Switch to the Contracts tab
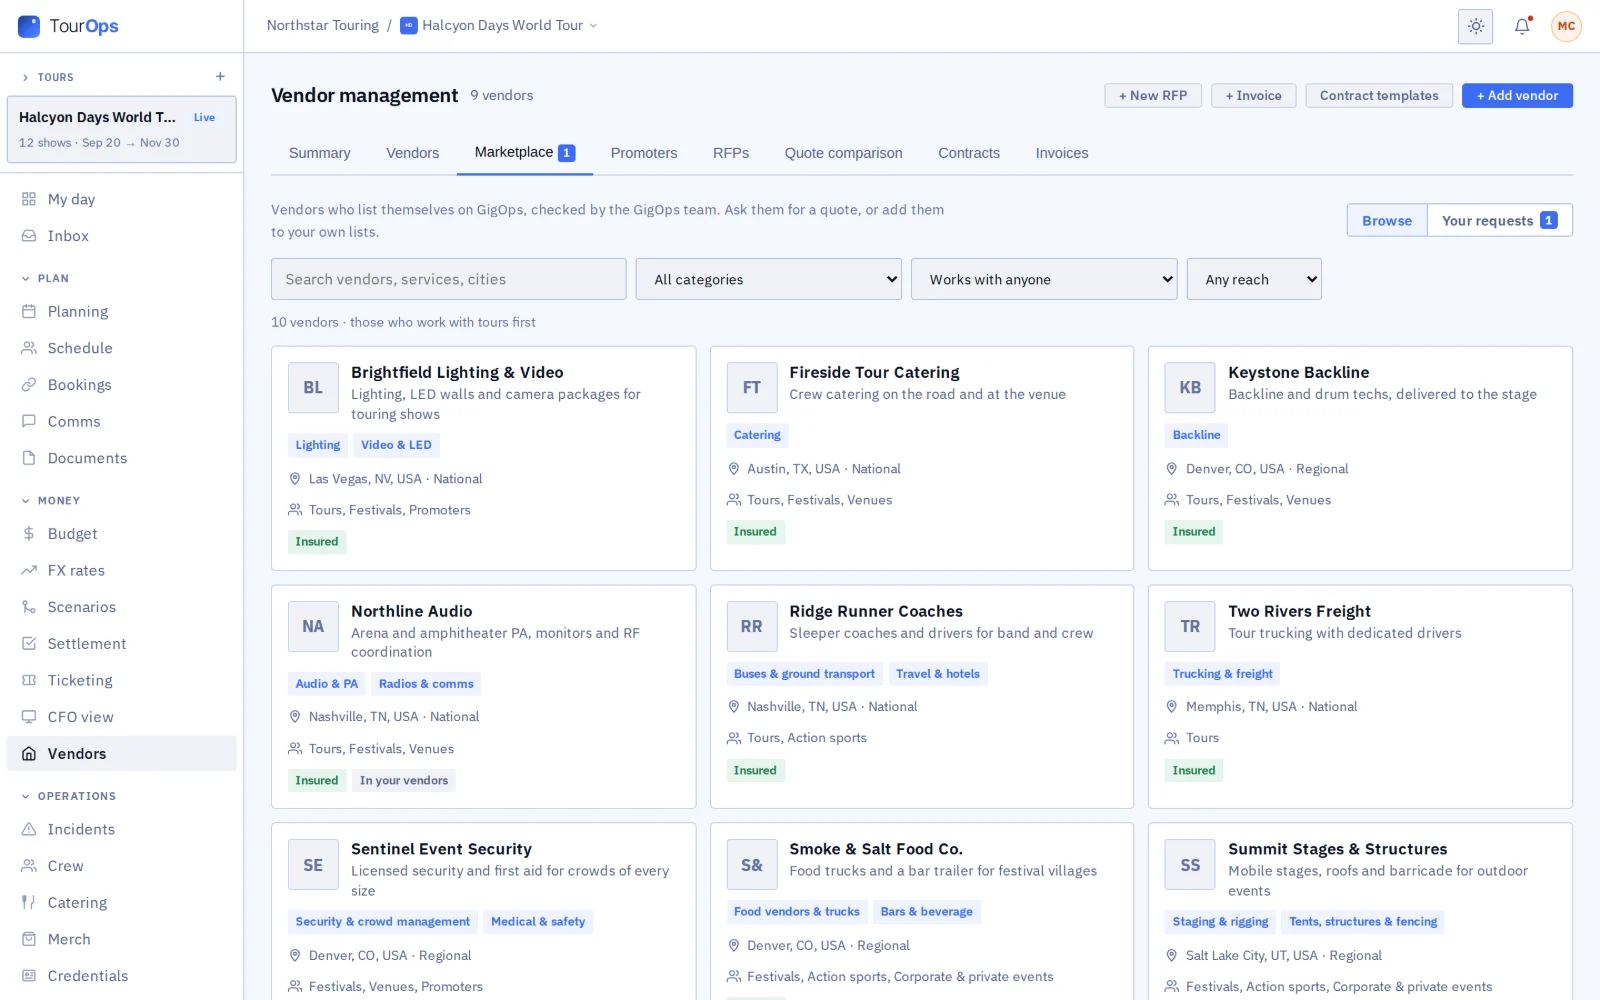The width and height of the screenshot is (1600, 1000). (969, 153)
